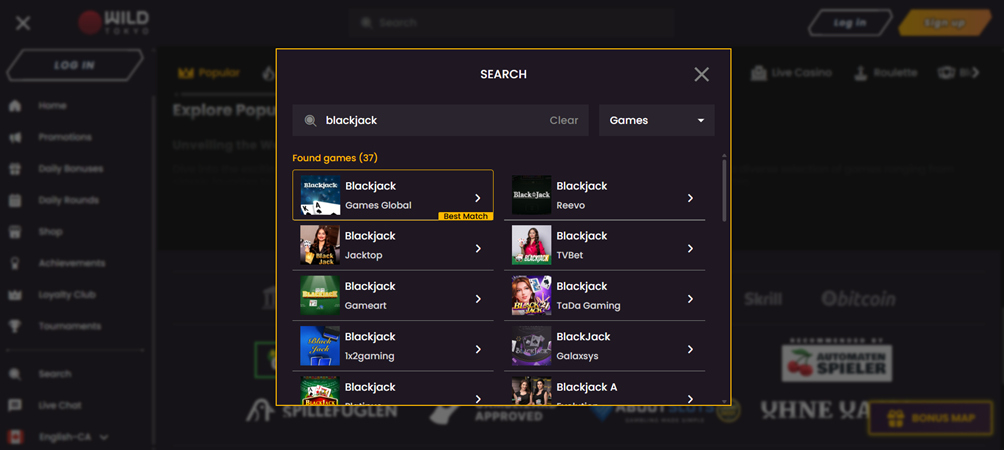Click the Best Match badge
Image resolution: width=1004 pixels, height=450 pixels.
tap(466, 216)
